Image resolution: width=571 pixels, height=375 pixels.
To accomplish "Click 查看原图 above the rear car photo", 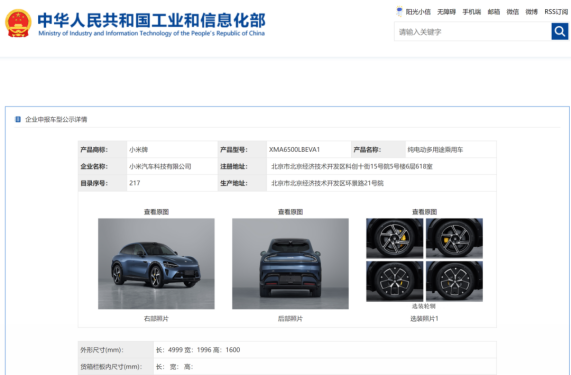I will [x=290, y=212].
